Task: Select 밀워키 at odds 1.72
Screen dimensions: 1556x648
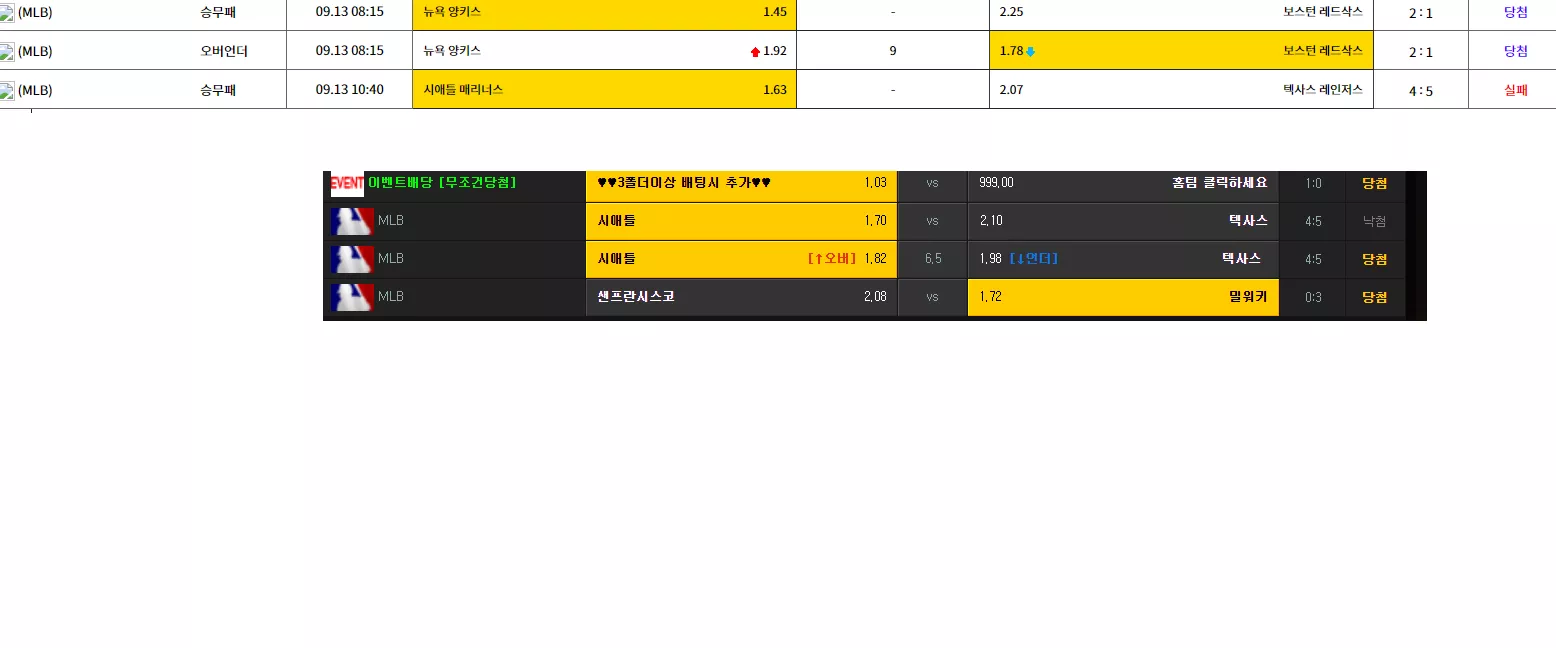Action: click(x=1123, y=297)
